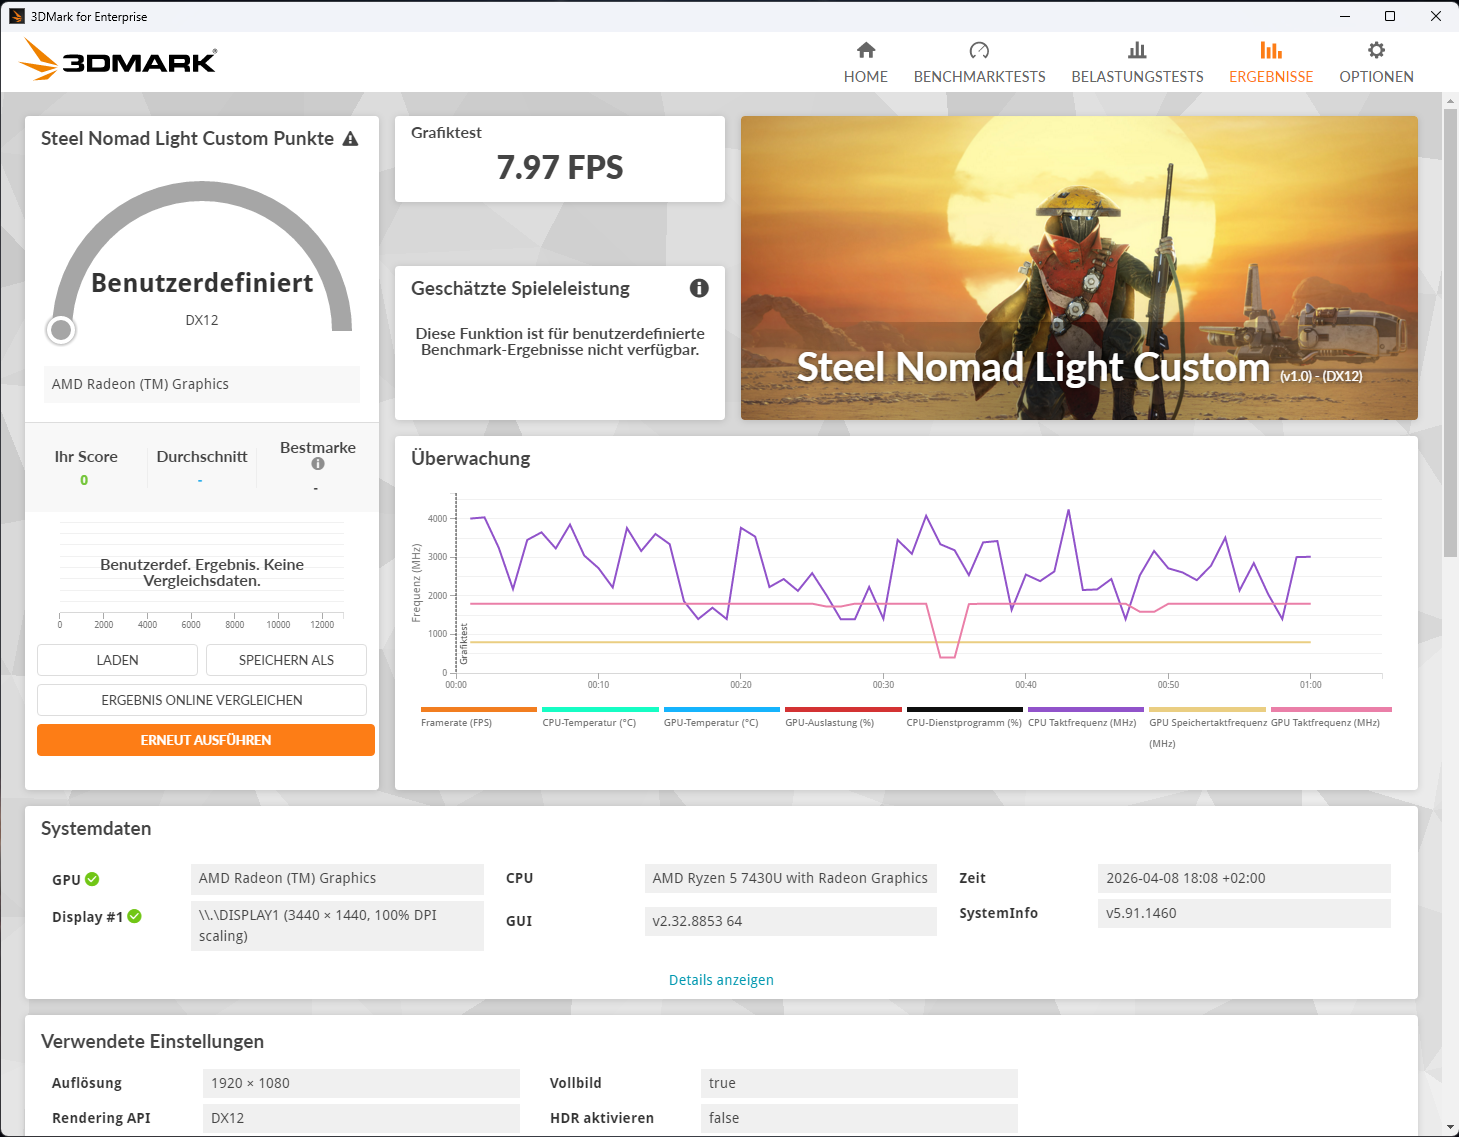Click Ergebnis online vergleichen button
The width and height of the screenshot is (1459, 1137).
click(202, 700)
